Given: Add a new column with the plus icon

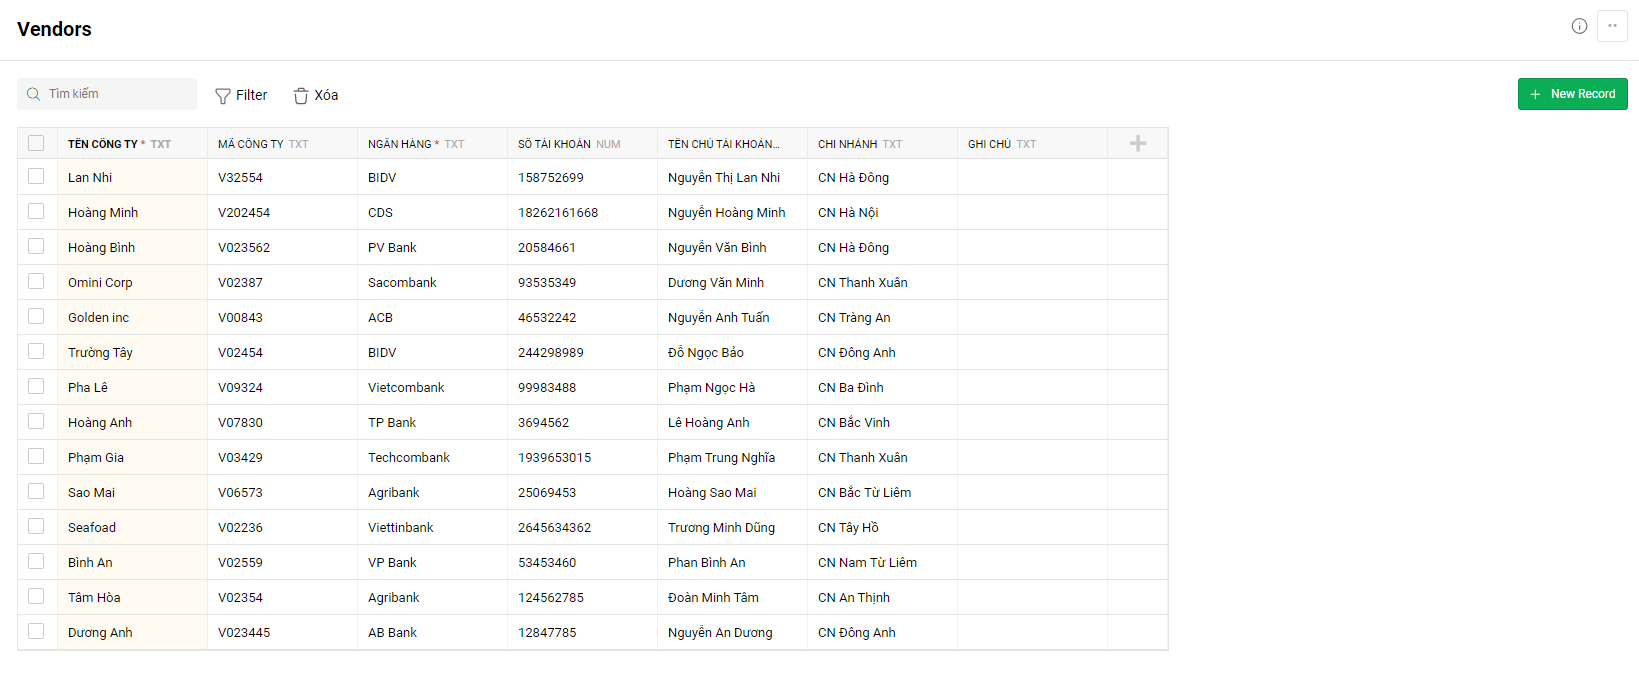Looking at the screenshot, I should pyautogui.click(x=1138, y=143).
